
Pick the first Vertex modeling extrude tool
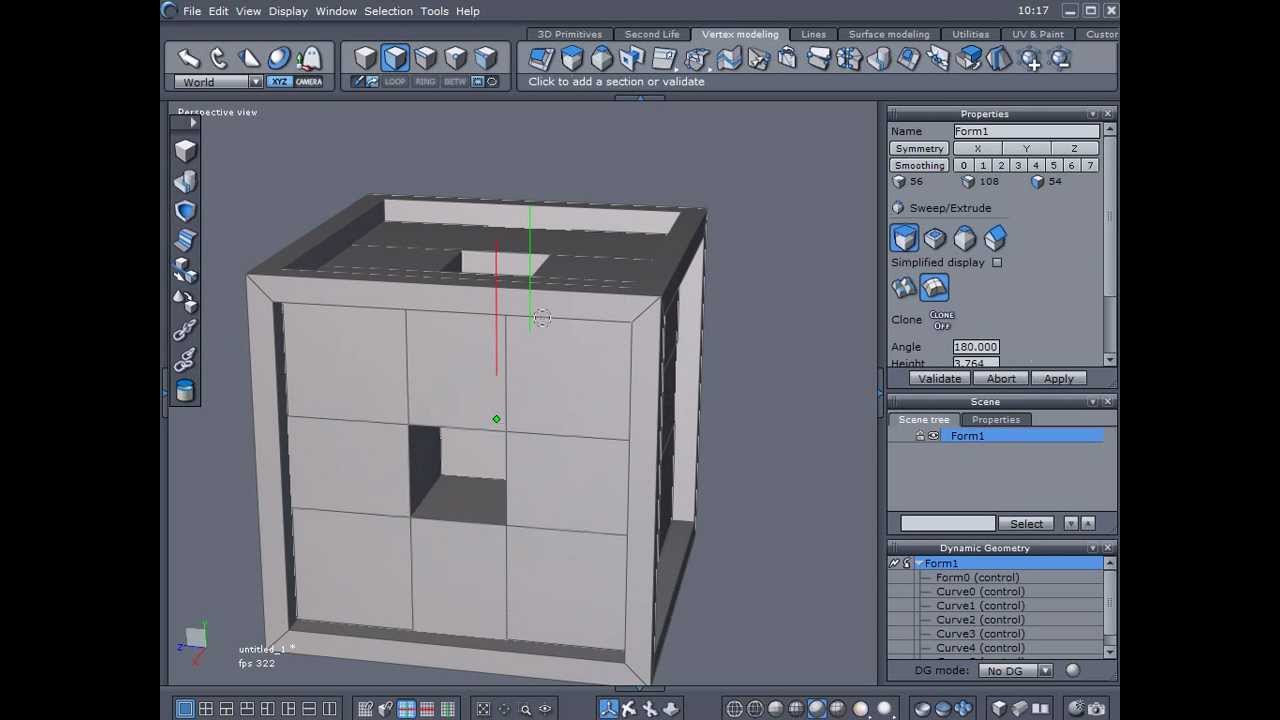[x=541, y=59]
